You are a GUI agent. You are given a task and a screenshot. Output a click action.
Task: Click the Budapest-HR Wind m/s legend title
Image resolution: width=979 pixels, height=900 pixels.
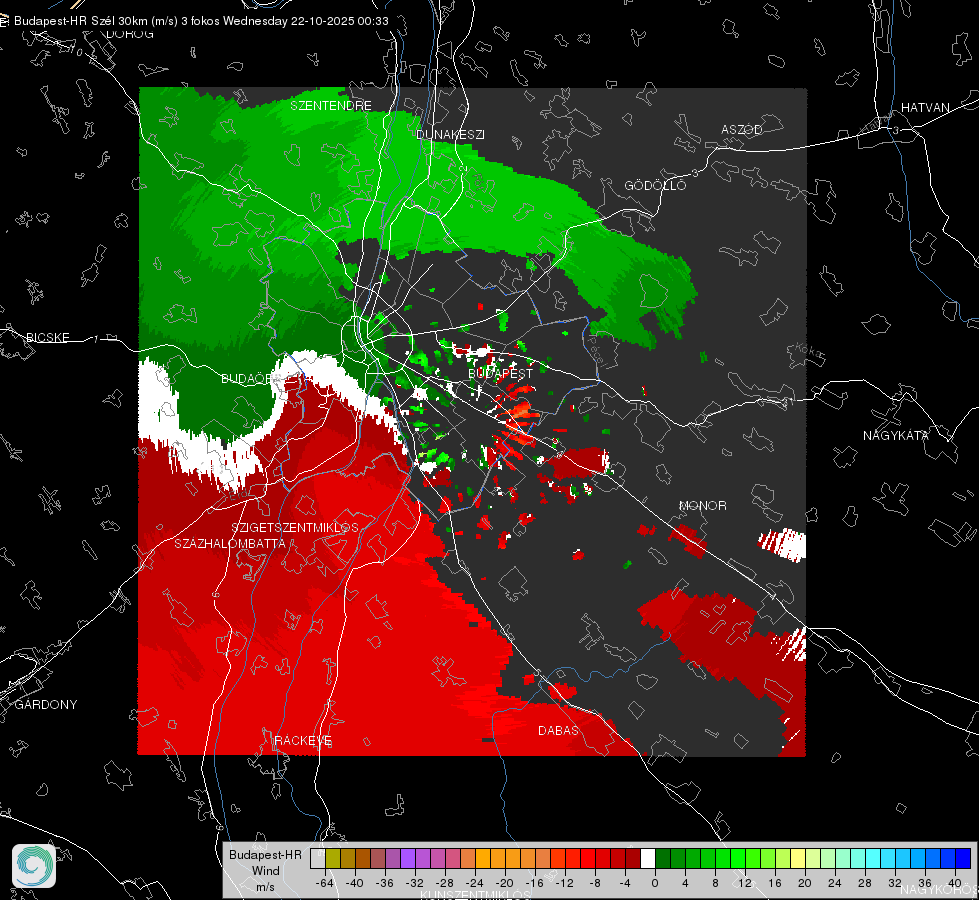coord(265,870)
